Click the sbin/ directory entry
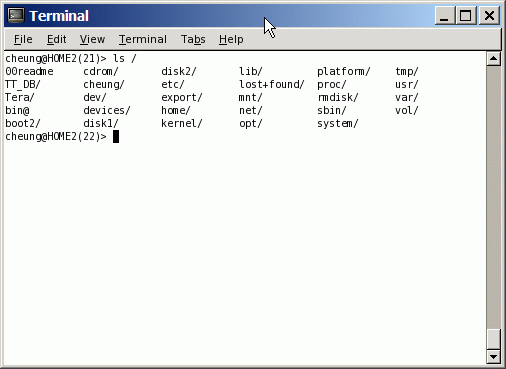The image size is (506, 369). pyautogui.click(x=332, y=110)
